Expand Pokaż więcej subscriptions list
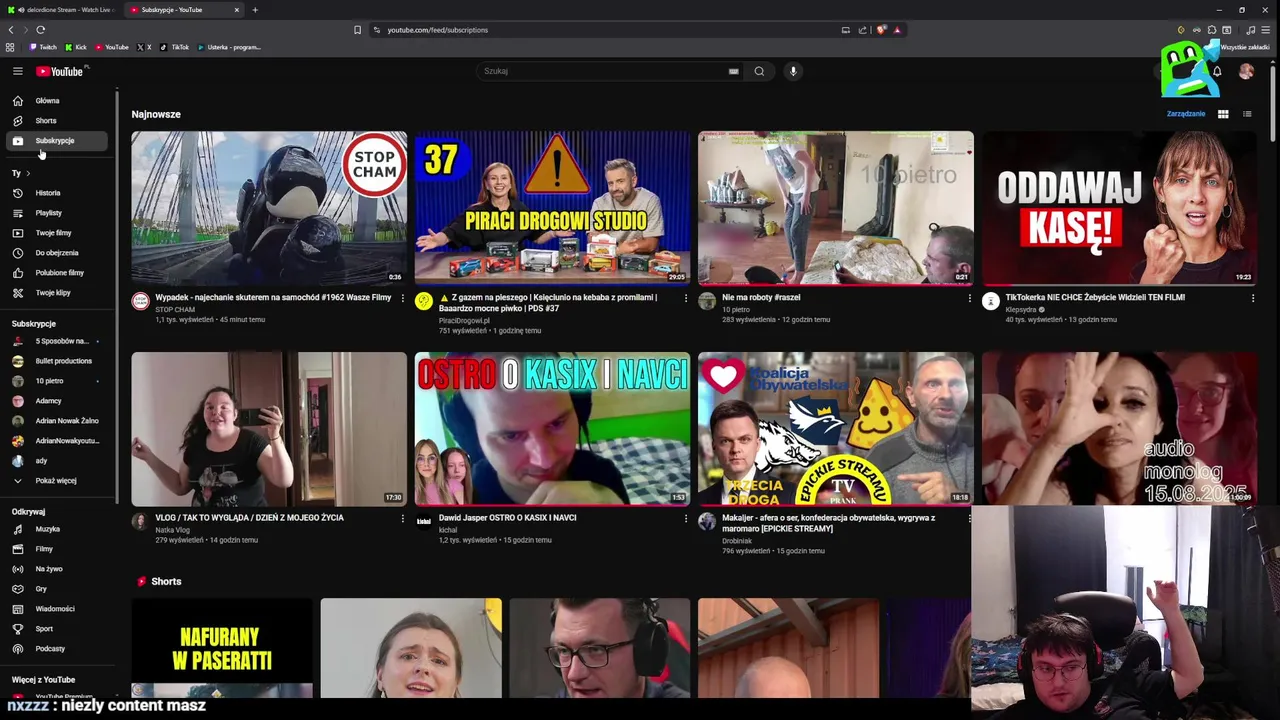 58,481
